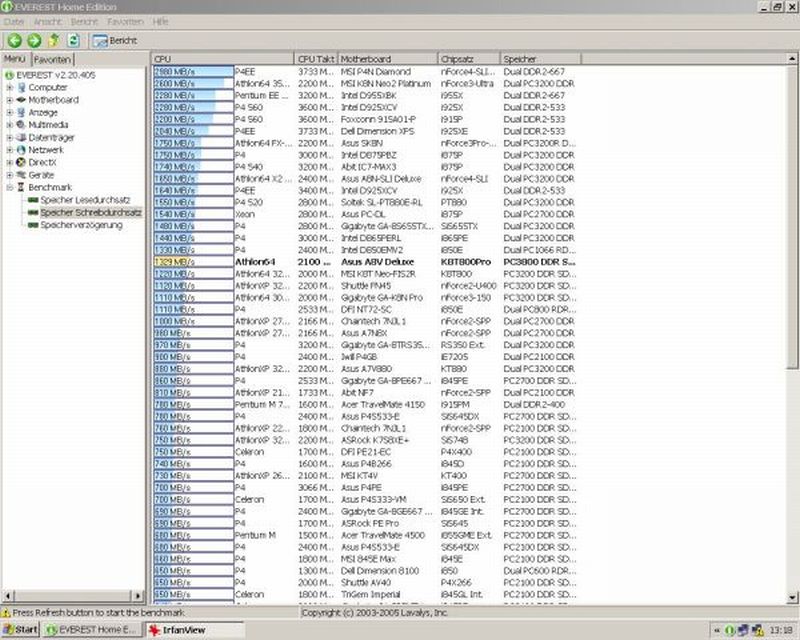Image resolution: width=800 pixels, height=640 pixels.
Task: Select the Acer TravelMate 4150 row
Action: (x=365, y=404)
